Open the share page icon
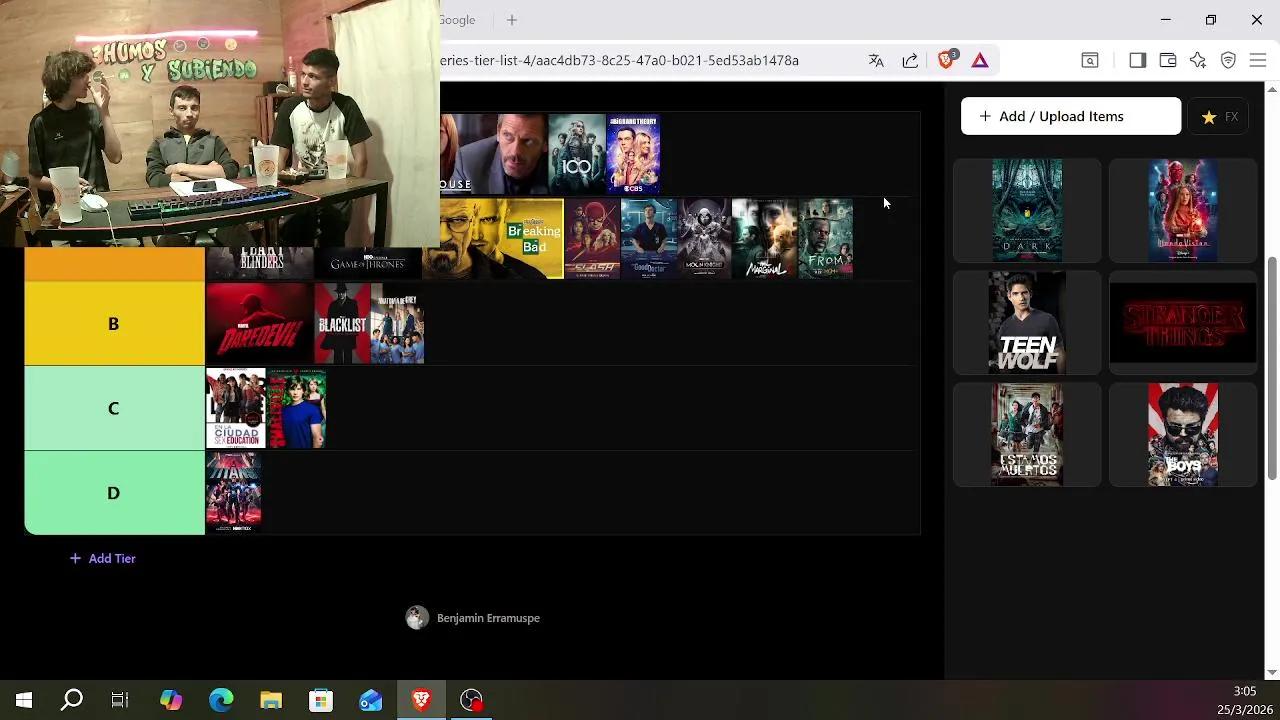 pos(910,61)
